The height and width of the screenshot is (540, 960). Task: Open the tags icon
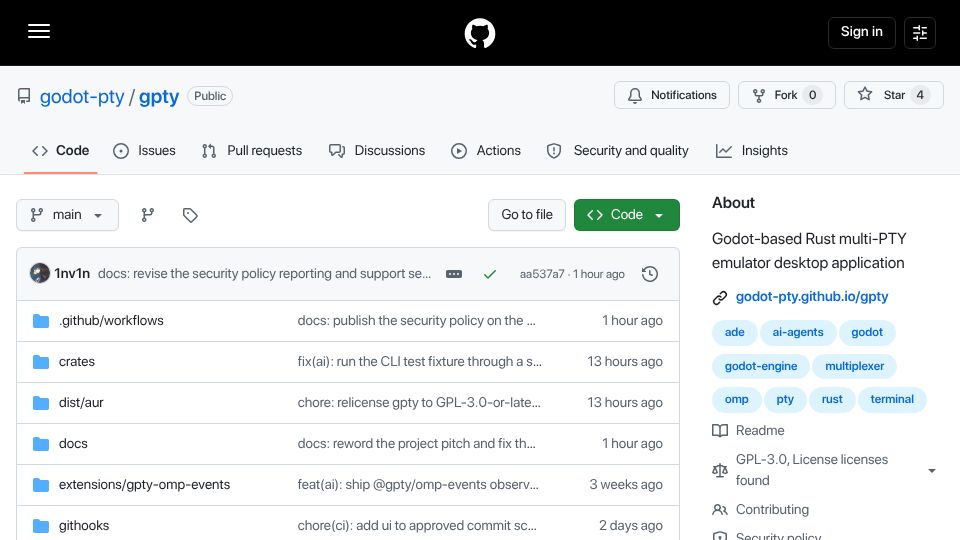coord(190,215)
